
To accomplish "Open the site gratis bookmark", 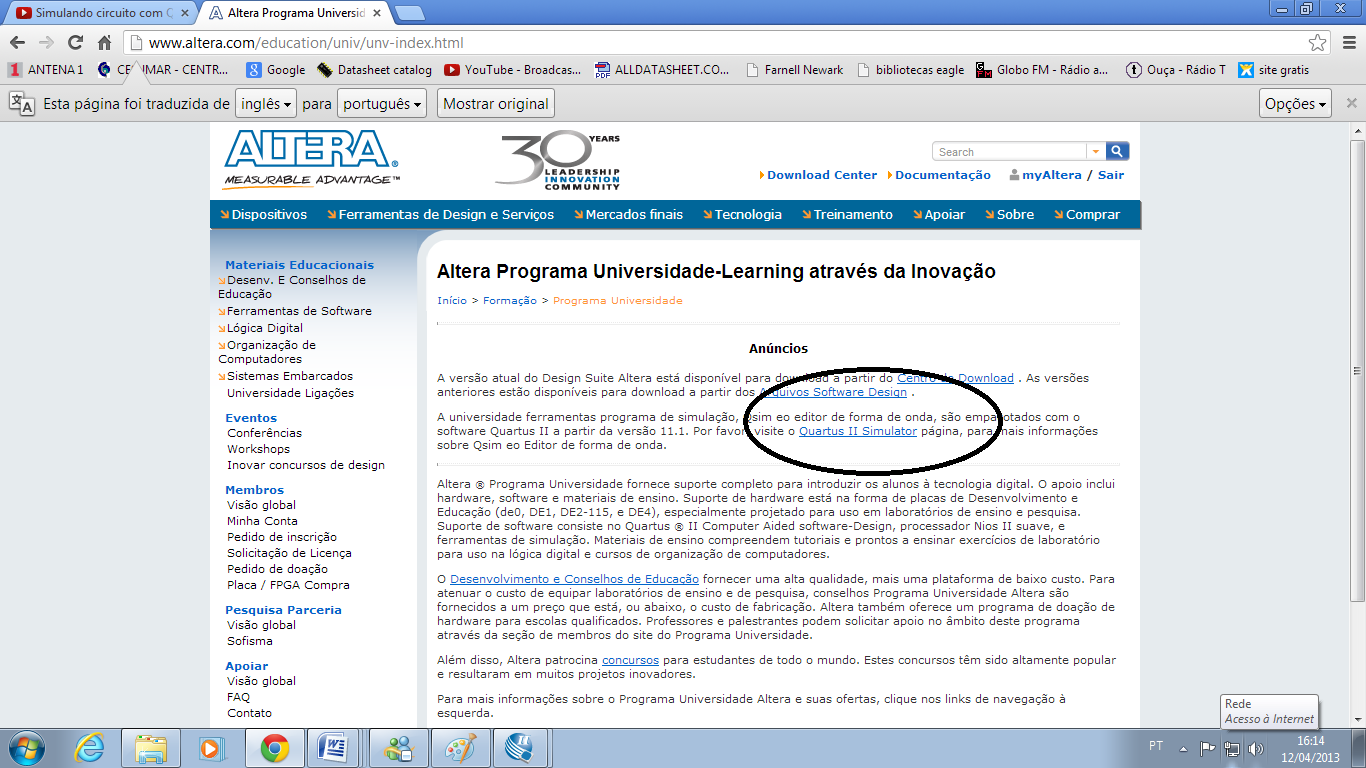I will [1273, 70].
